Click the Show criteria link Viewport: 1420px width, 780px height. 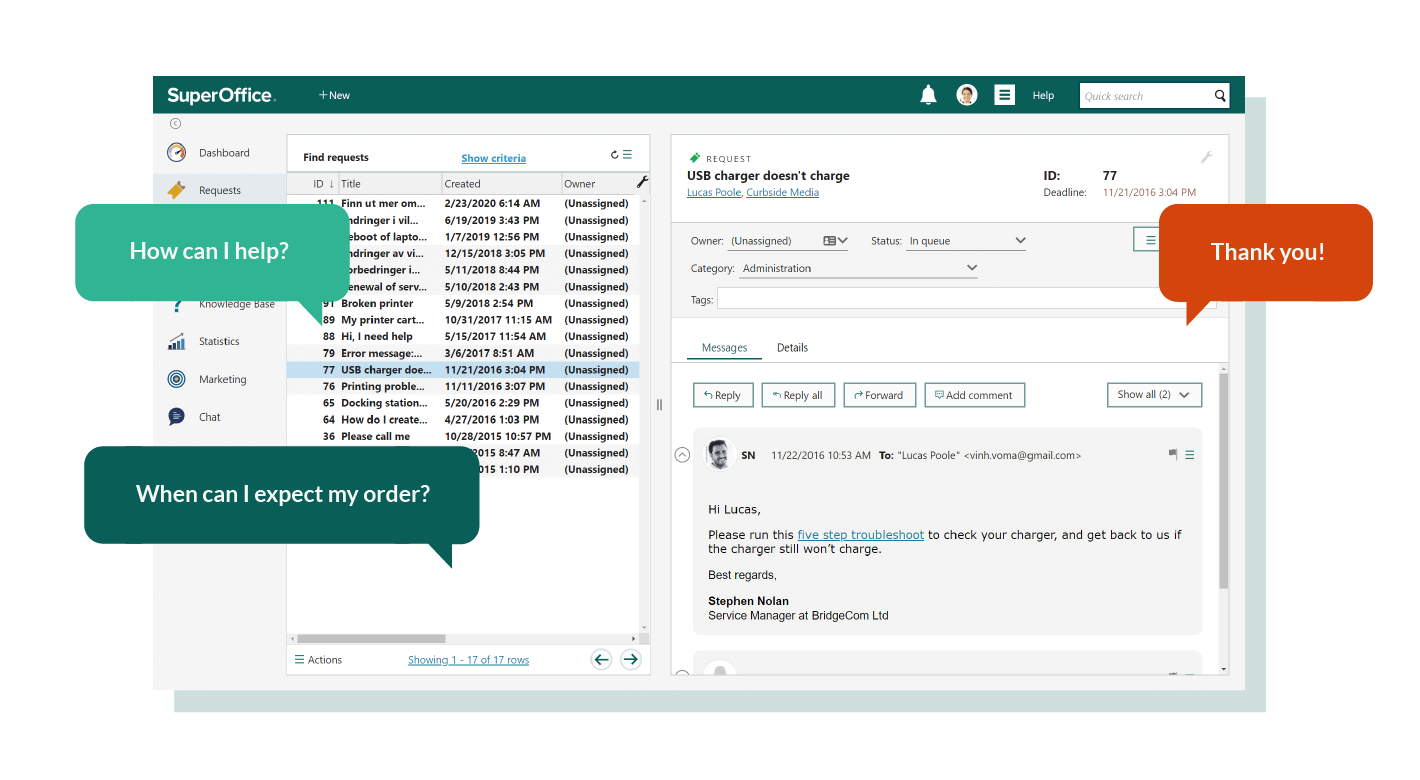coord(493,158)
